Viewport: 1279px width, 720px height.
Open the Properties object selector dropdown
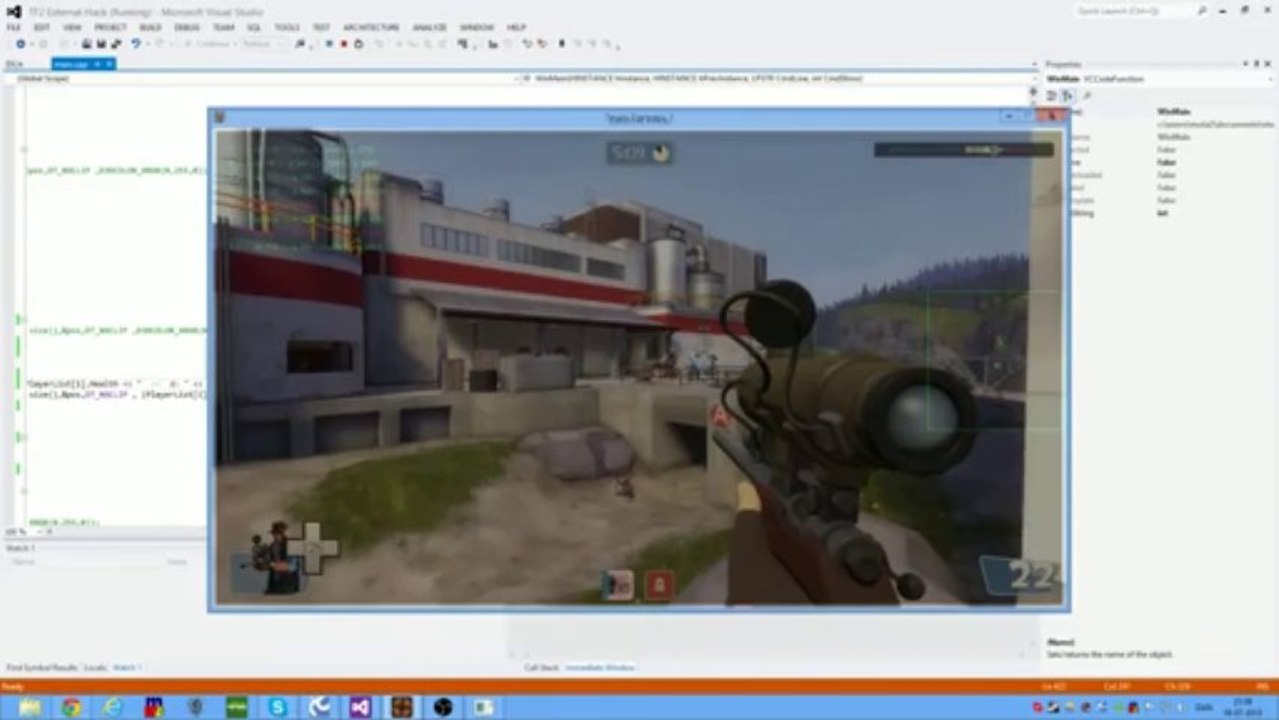point(1160,79)
